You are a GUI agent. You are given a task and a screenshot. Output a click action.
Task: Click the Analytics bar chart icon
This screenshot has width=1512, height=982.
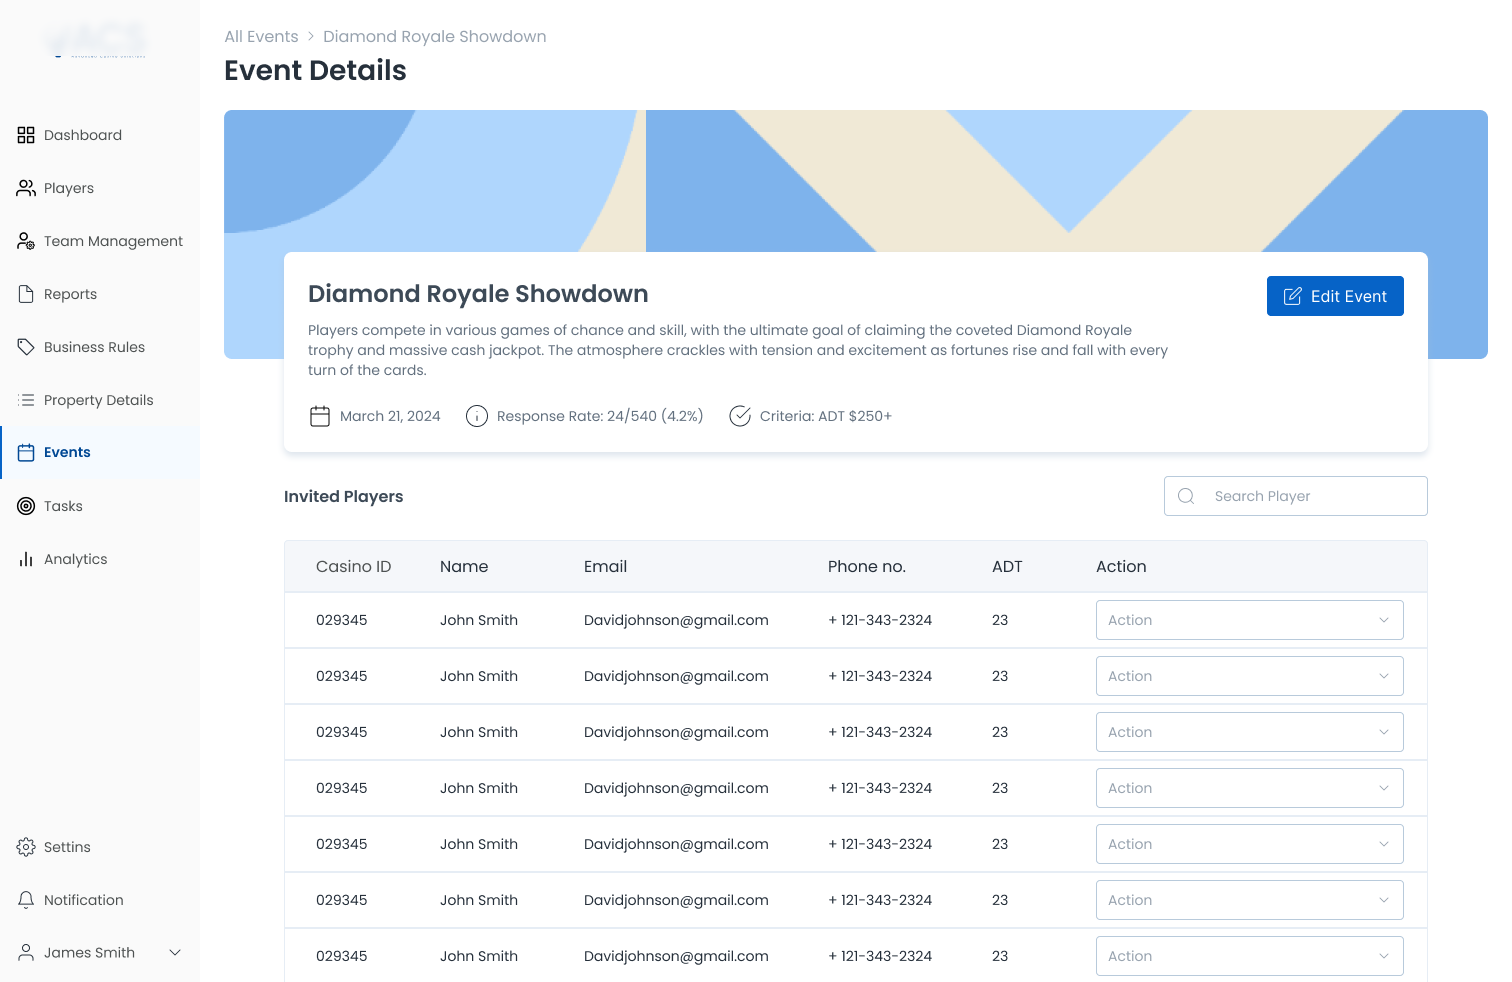pyautogui.click(x=26, y=559)
